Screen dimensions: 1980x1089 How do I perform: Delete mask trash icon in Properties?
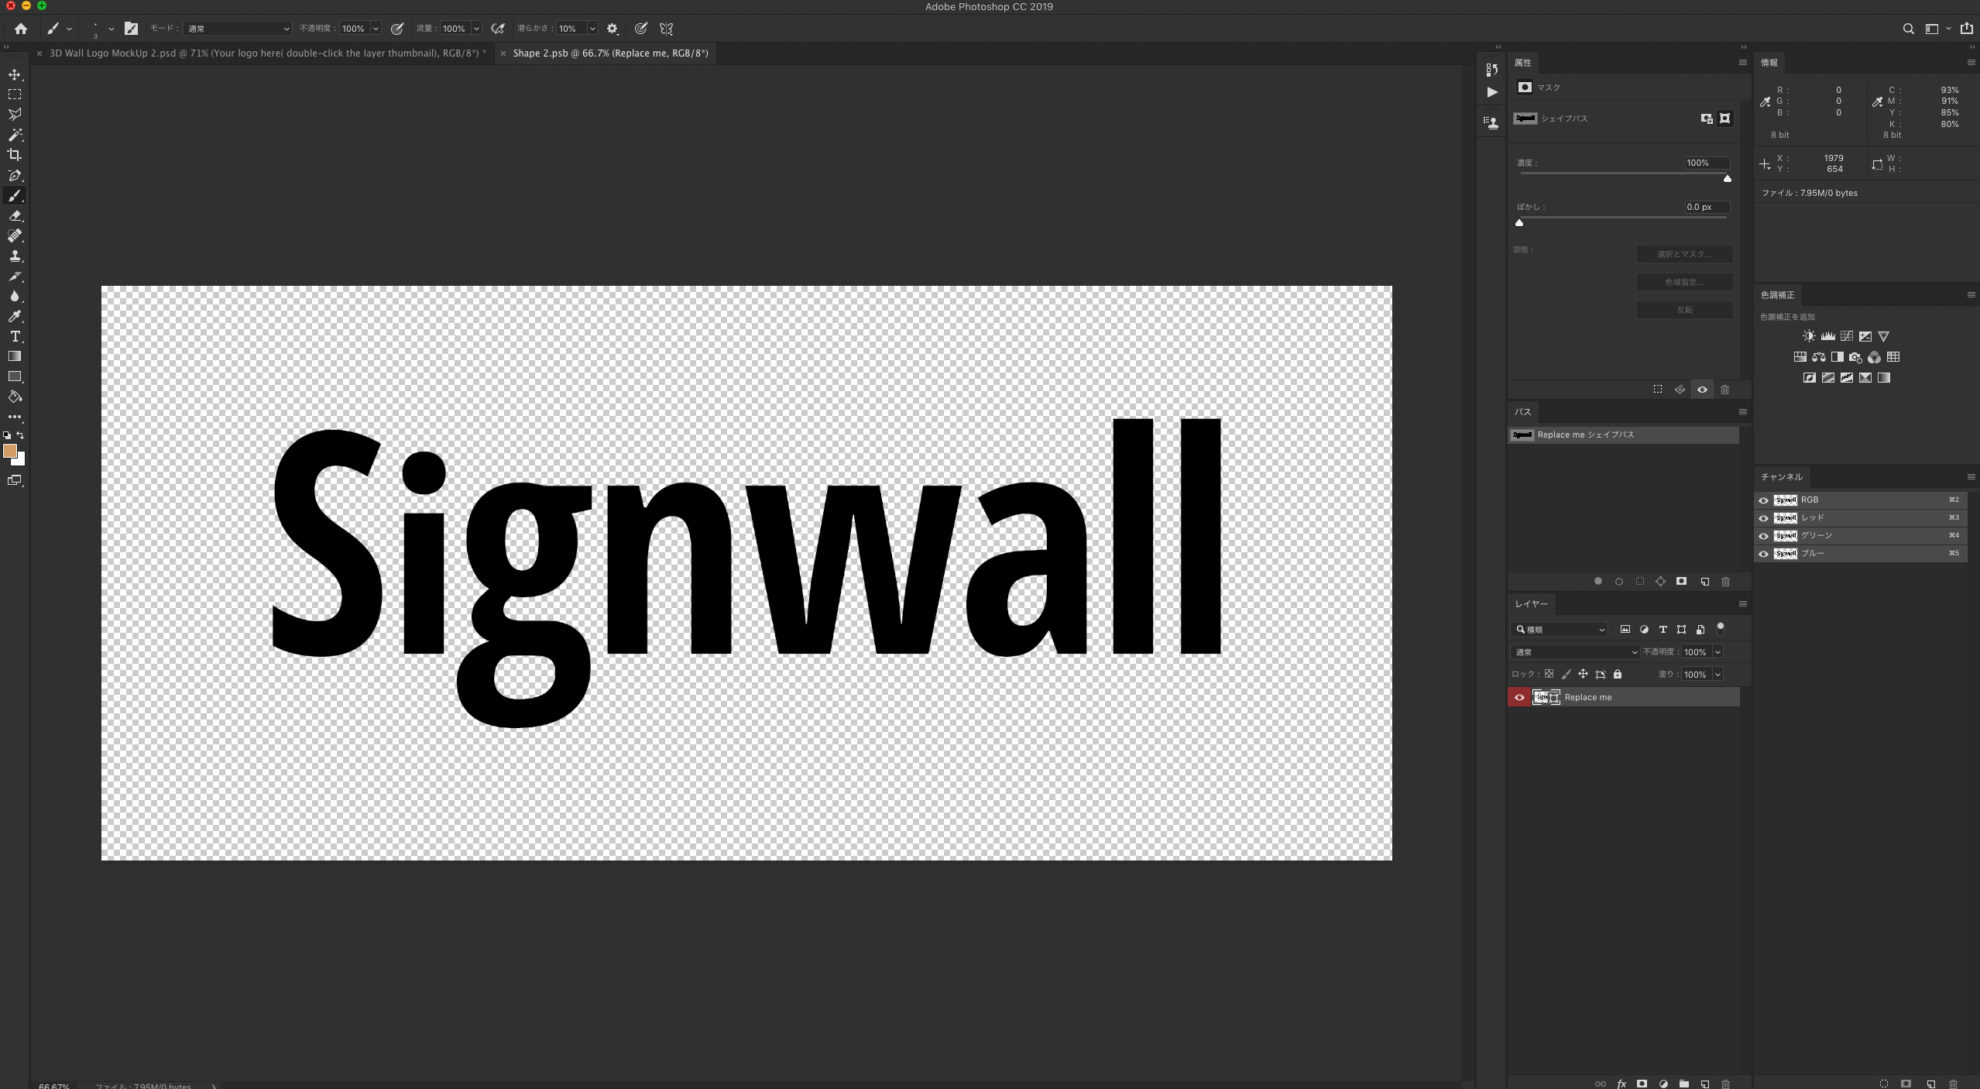tap(1725, 389)
